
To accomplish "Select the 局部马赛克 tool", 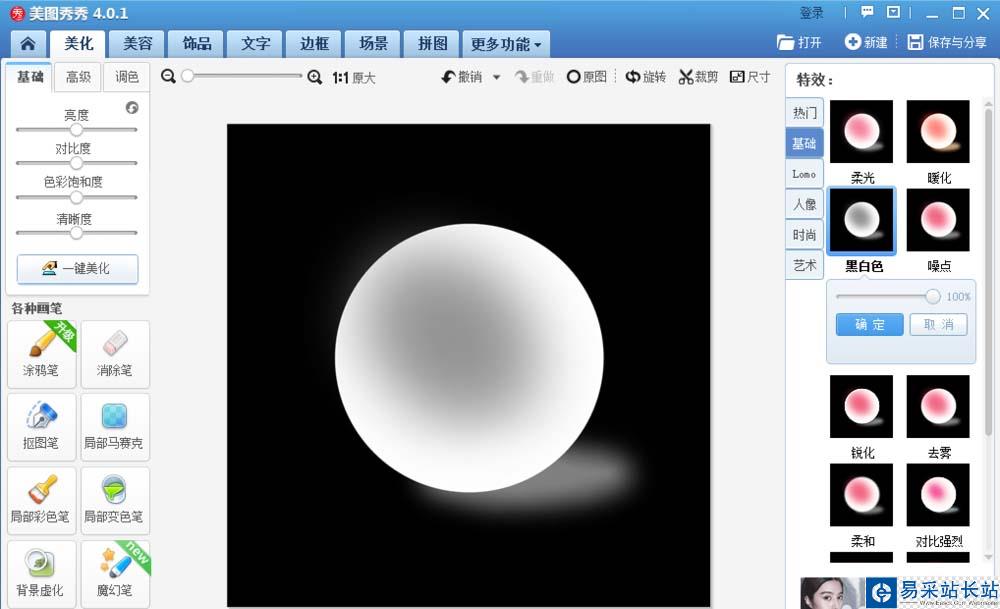I will (115, 427).
